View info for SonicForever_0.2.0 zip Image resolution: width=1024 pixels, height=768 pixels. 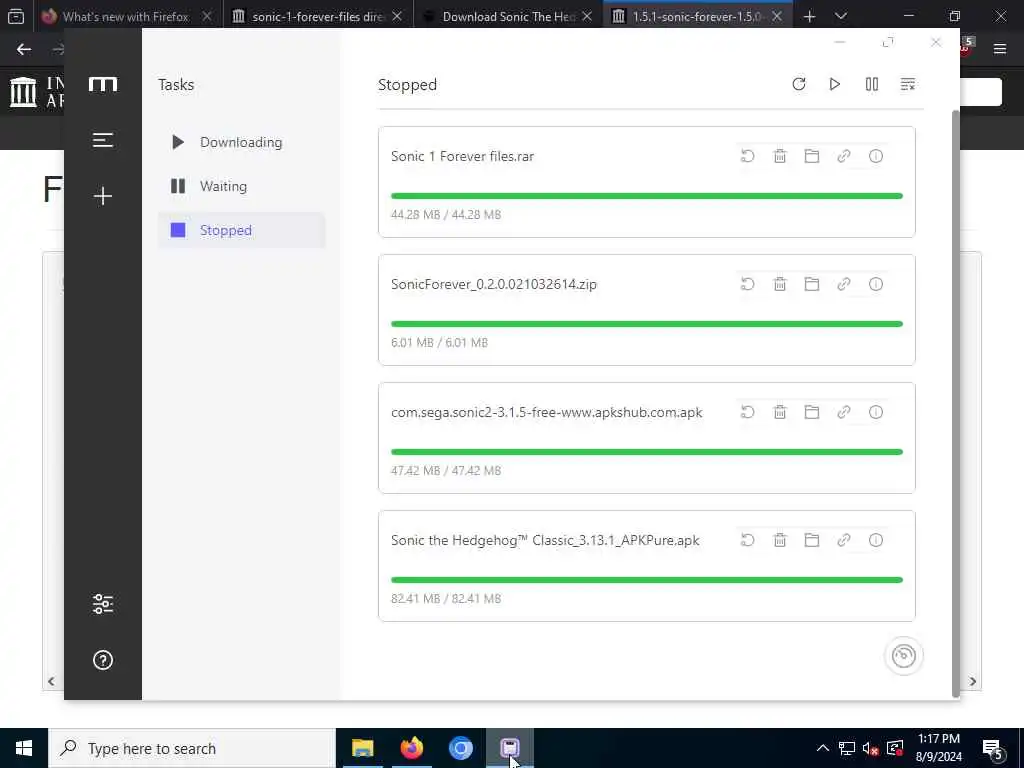[876, 284]
